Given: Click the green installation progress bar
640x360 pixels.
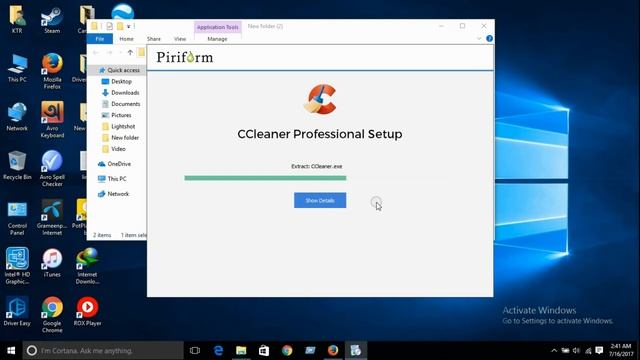Looking at the screenshot, I should tap(265, 178).
